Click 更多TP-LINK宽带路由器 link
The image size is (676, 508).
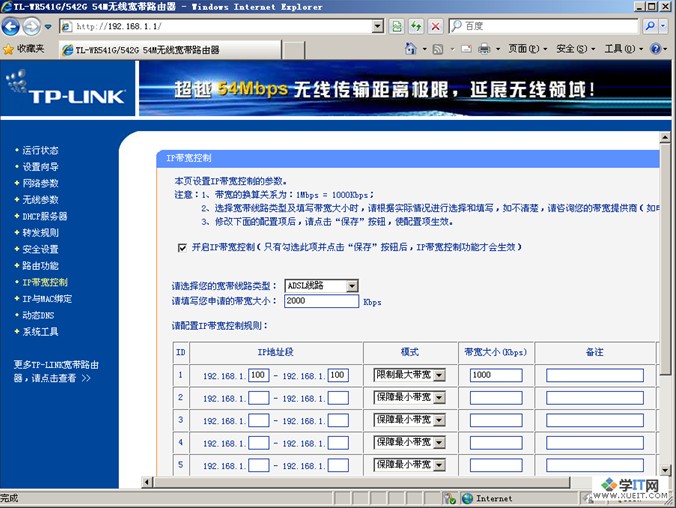(56, 371)
